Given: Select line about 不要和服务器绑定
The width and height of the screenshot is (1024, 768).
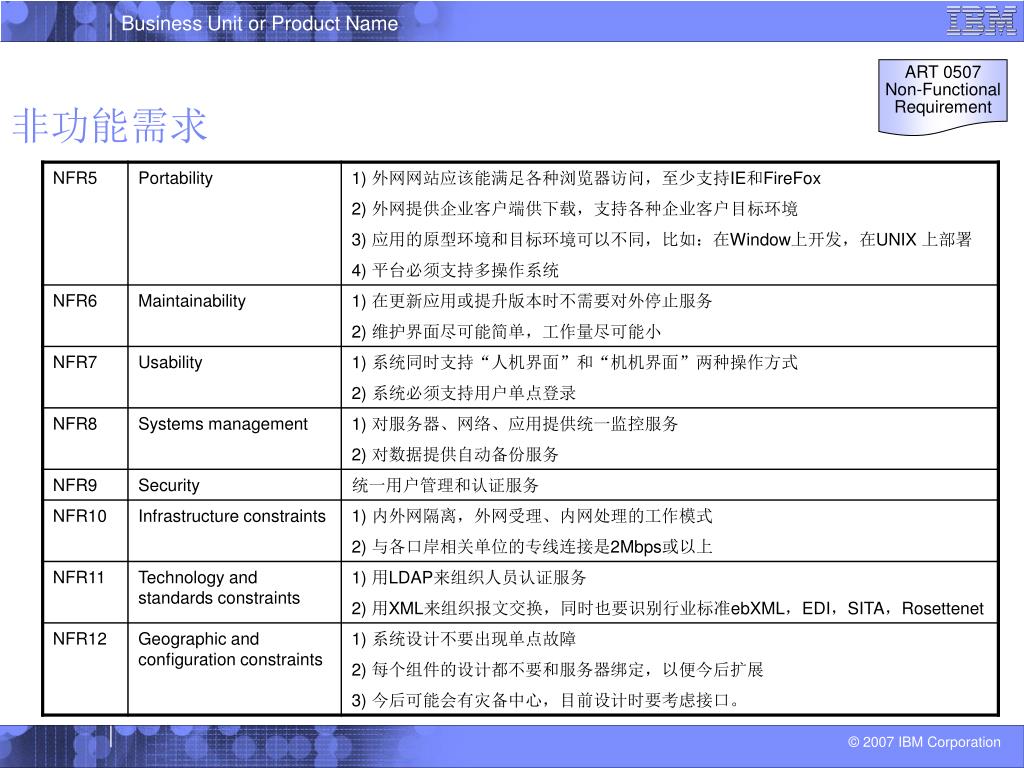Looking at the screenshot, I should click(x=557, y=669).
